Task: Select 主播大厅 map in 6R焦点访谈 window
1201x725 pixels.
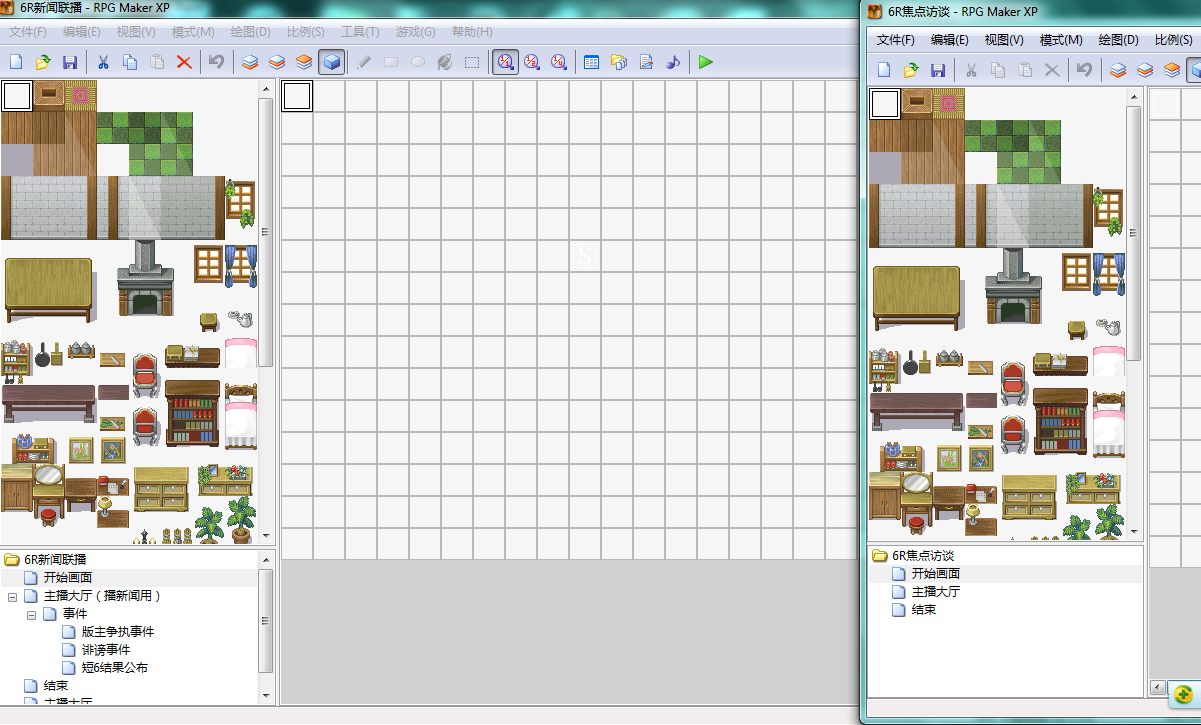Action: click(x=936, y=592)
